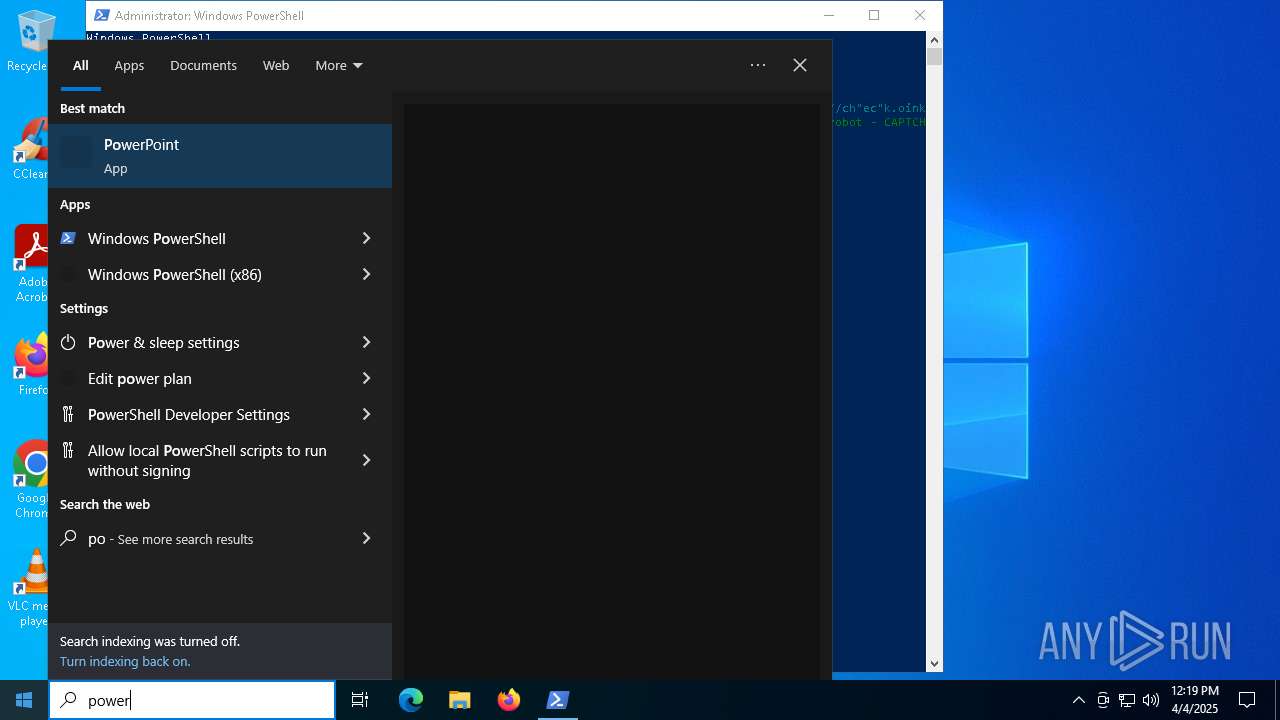This screenshot has width=1280, height=720.
Task: Minimize the PowerShell window
Action: (828, 15)
